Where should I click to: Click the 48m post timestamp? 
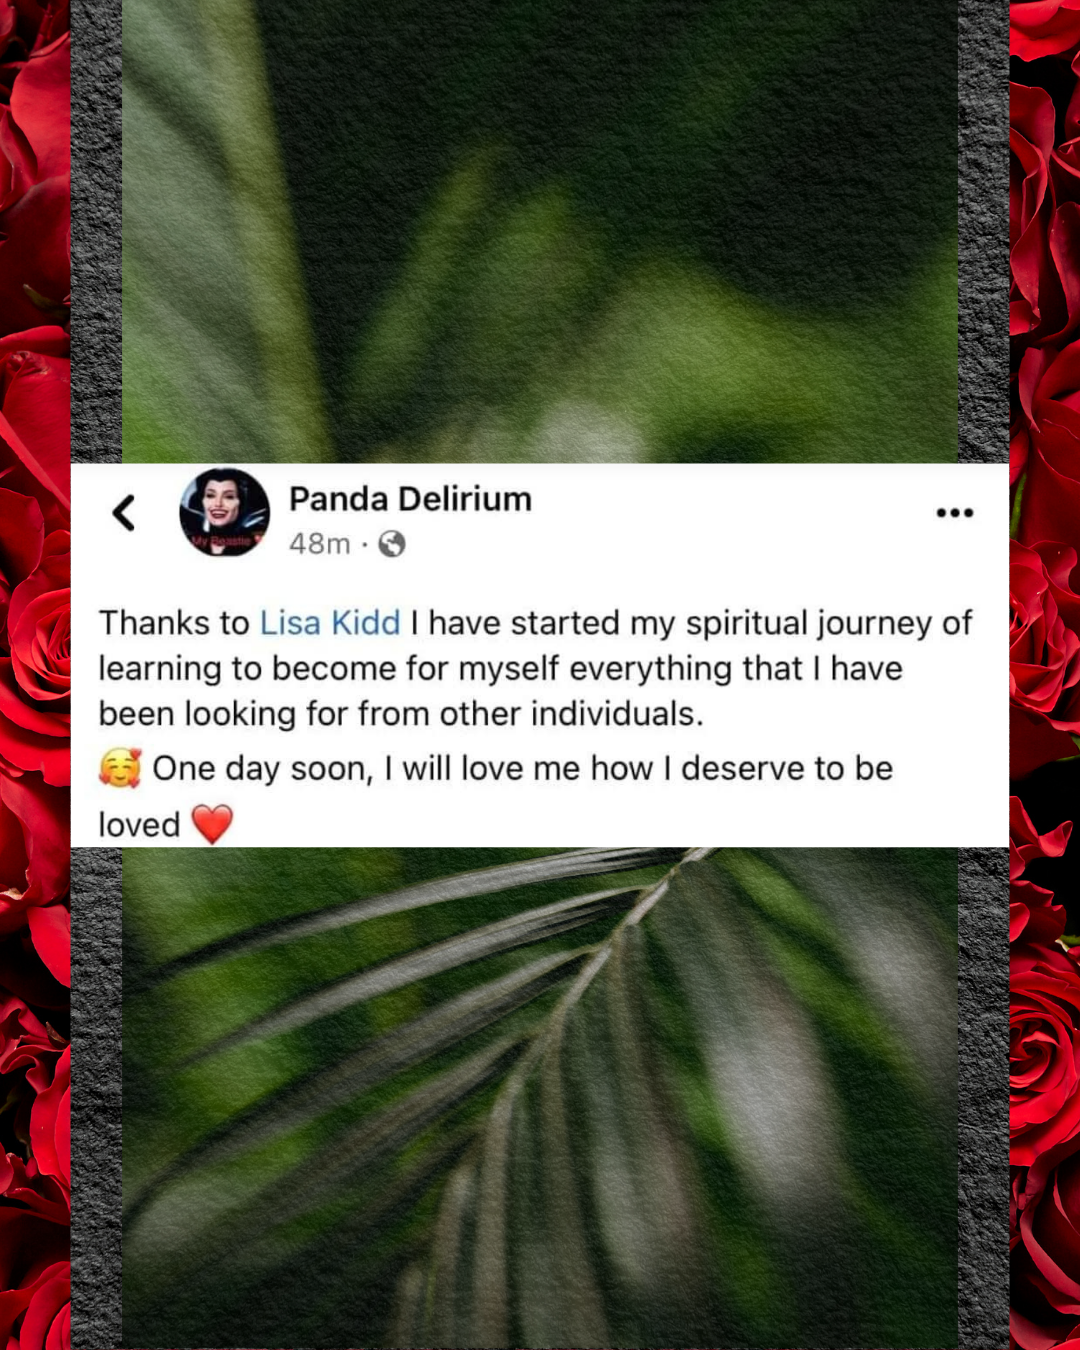[x=320, y=544]
